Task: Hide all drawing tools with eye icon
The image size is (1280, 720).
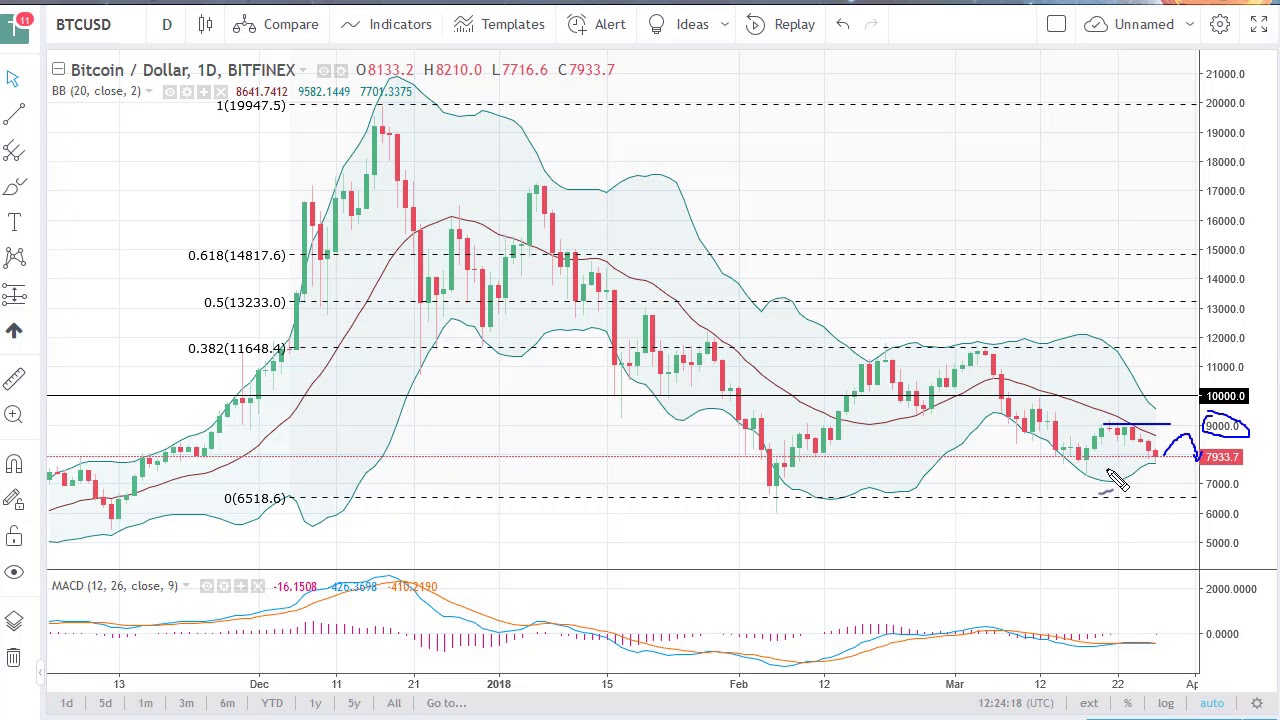Action: pyautogui.click(x=14, y=572)
